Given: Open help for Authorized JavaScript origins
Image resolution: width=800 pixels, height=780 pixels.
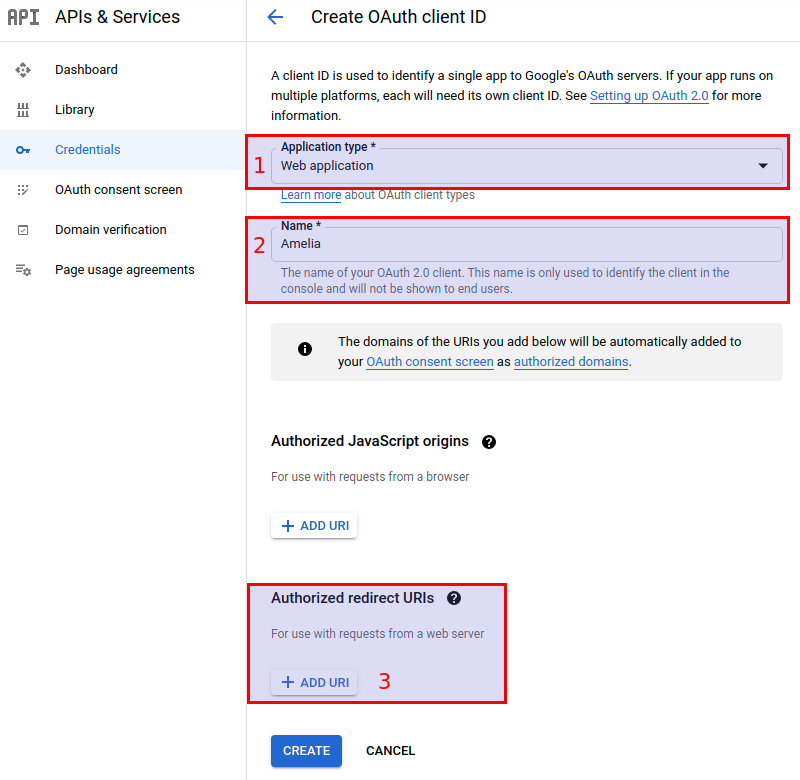Looking at the screenshot, I should (x=489, y=441).
